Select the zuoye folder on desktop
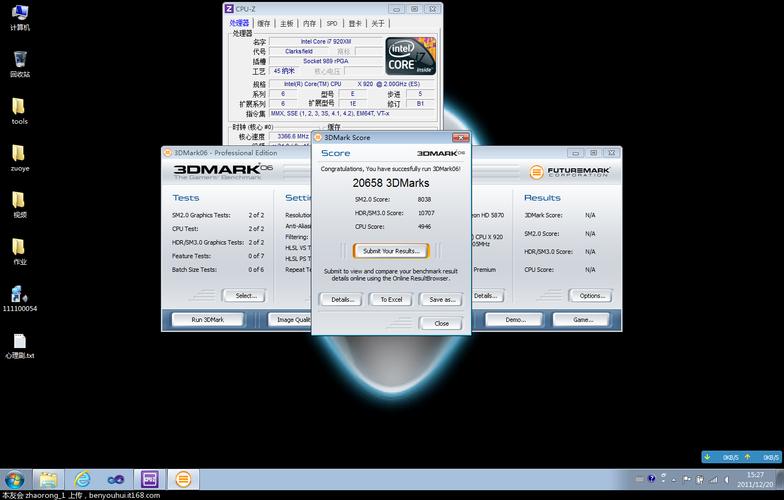Viewport: 784px width, 500px height. point(20,158)
